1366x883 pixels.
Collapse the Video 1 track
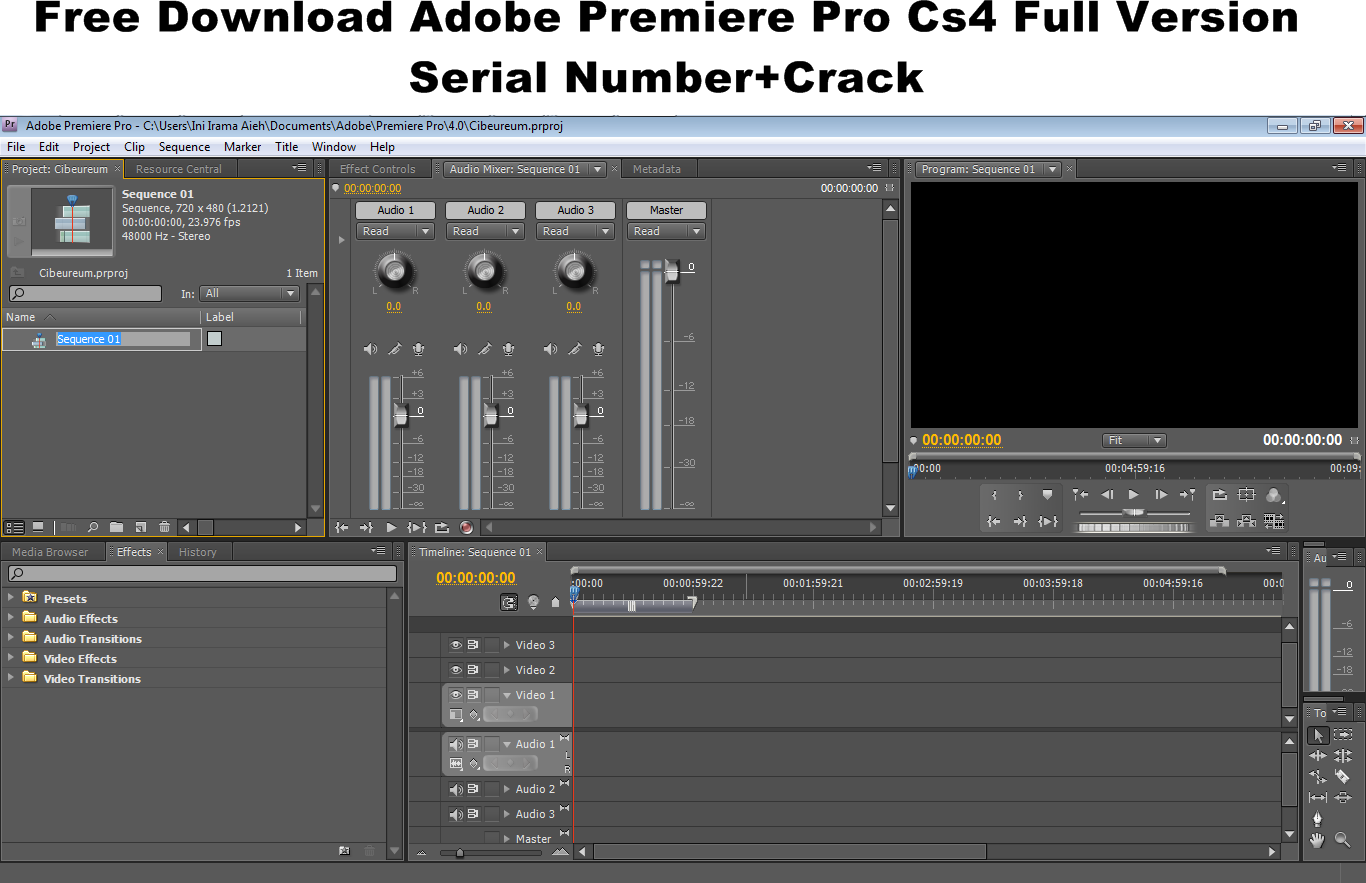507,695
